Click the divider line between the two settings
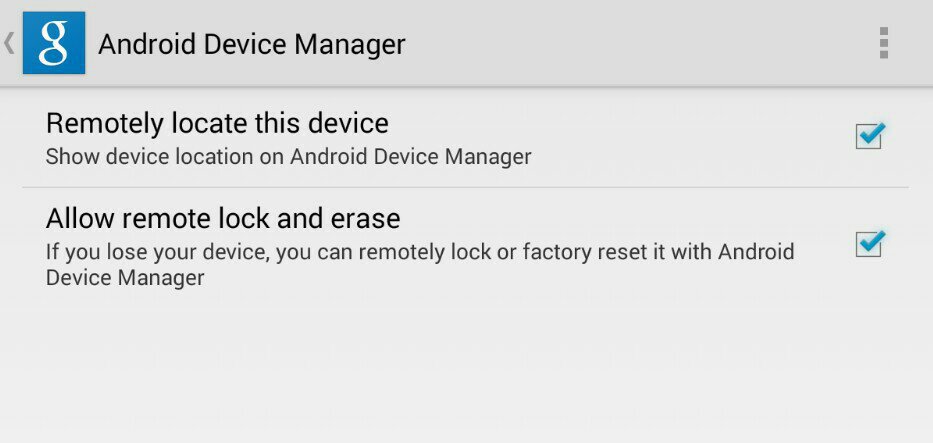Image resolution: width=933 pixels, height=443 pixels. pyautogui.click(x=465, y=188)
